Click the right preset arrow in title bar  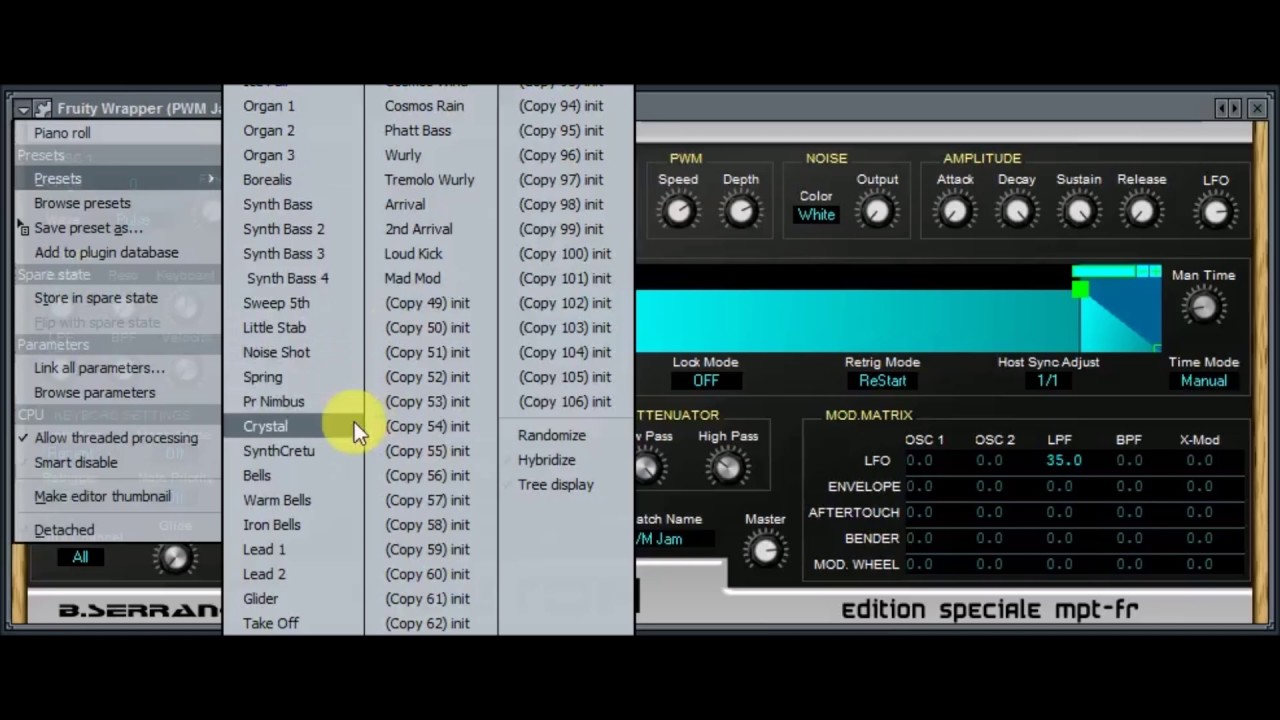tap(1235, 108)
